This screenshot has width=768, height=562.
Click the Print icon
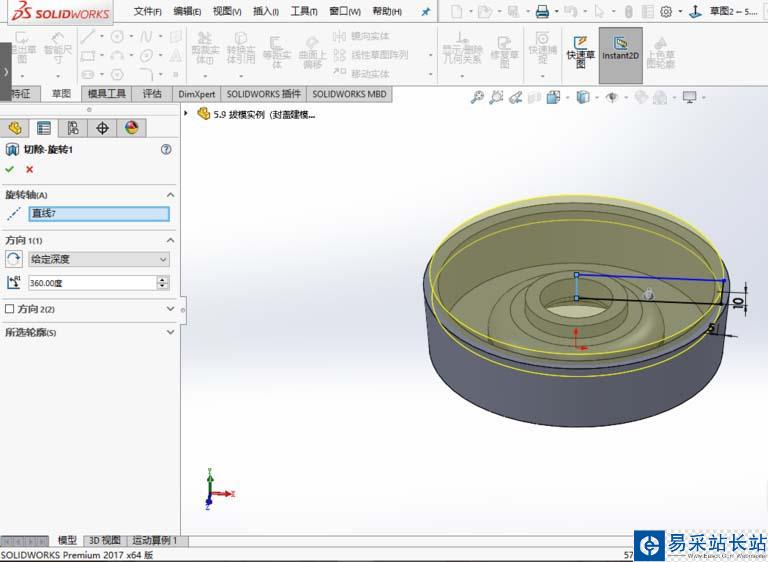[542, 11]
